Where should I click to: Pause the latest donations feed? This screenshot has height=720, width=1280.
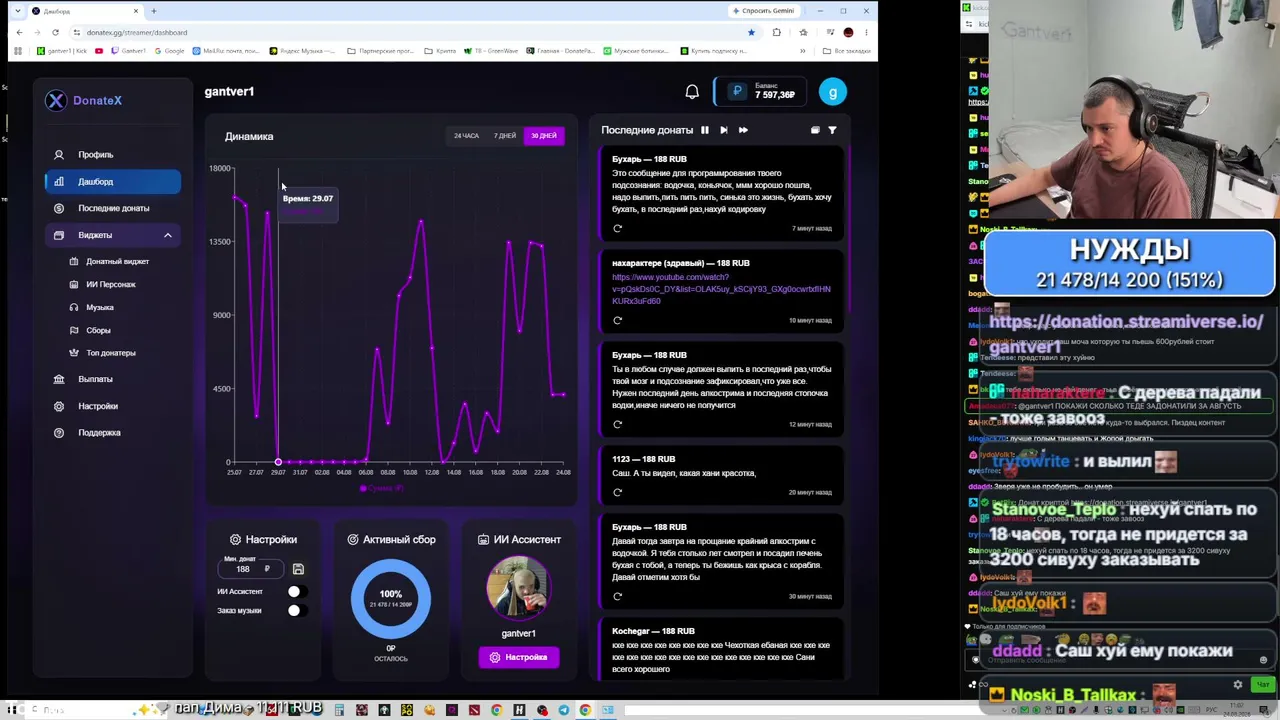coord(705,130)
